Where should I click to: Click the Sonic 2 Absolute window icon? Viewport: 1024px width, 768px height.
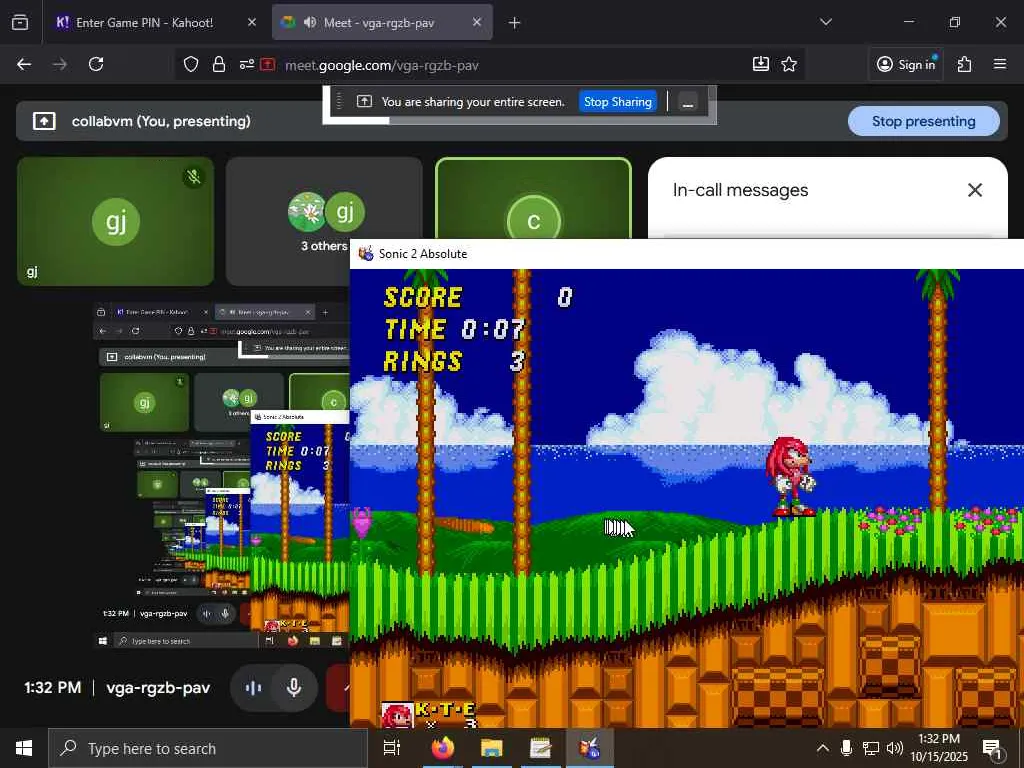[x=366, y=253]
